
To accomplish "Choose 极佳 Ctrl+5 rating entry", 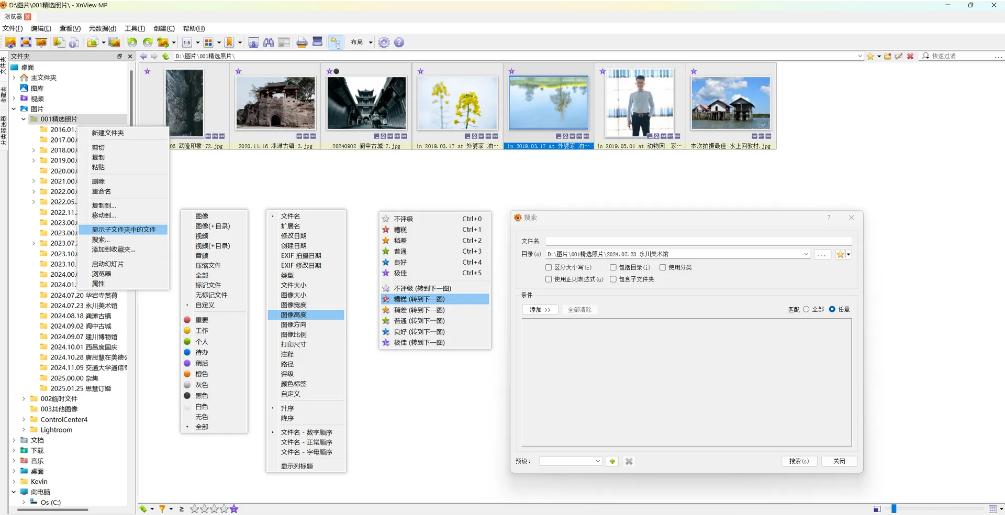I will tap(435, 273).
